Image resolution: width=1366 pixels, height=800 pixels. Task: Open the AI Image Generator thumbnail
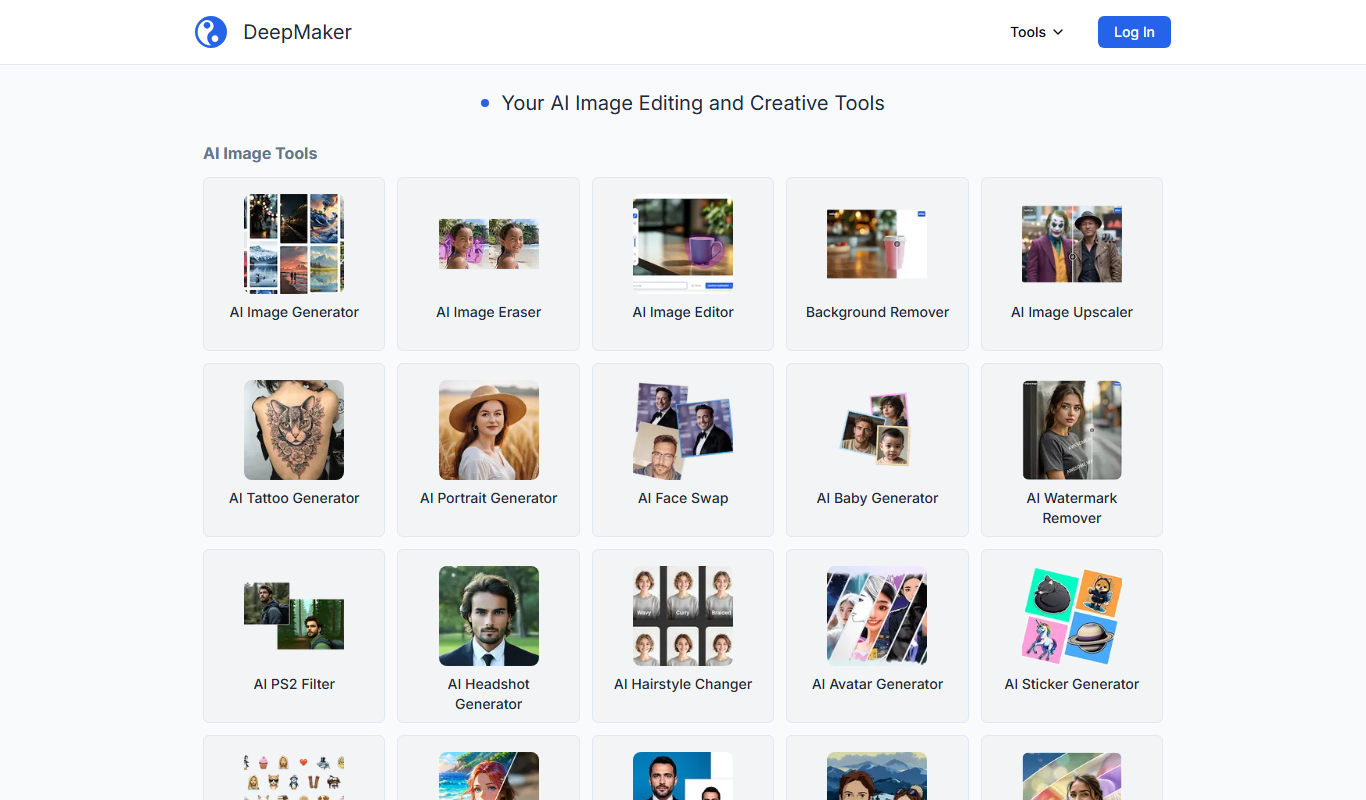294,244
